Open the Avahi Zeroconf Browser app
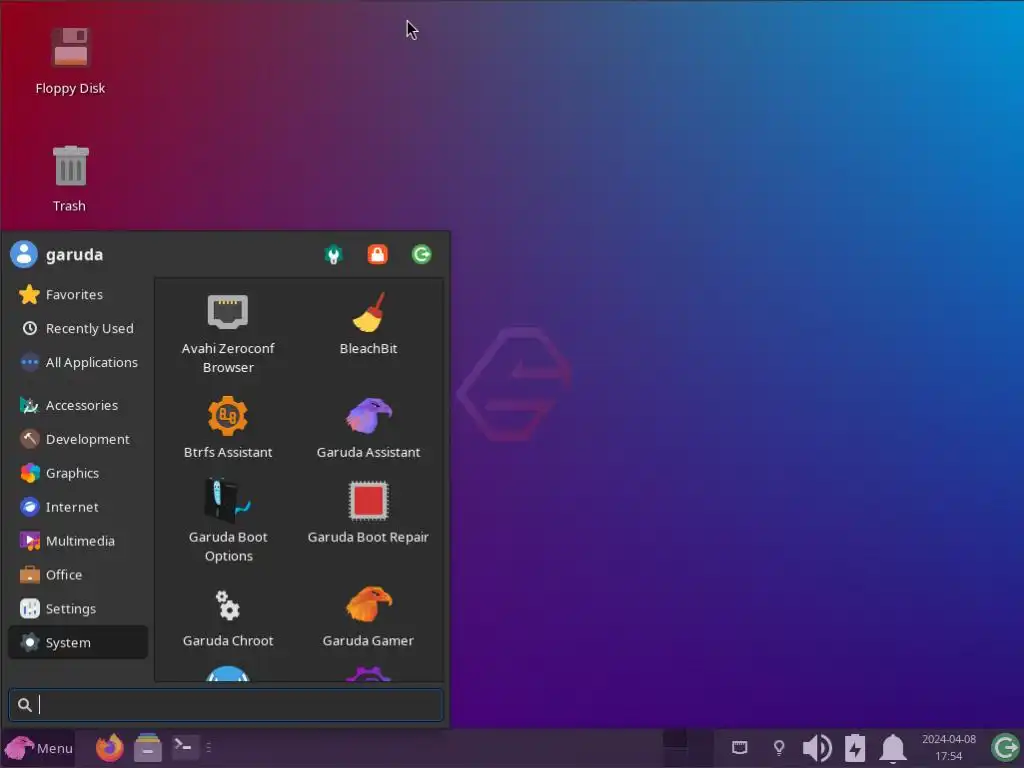The width and height of the screenshot is (1024, 768). pos(228,334)
